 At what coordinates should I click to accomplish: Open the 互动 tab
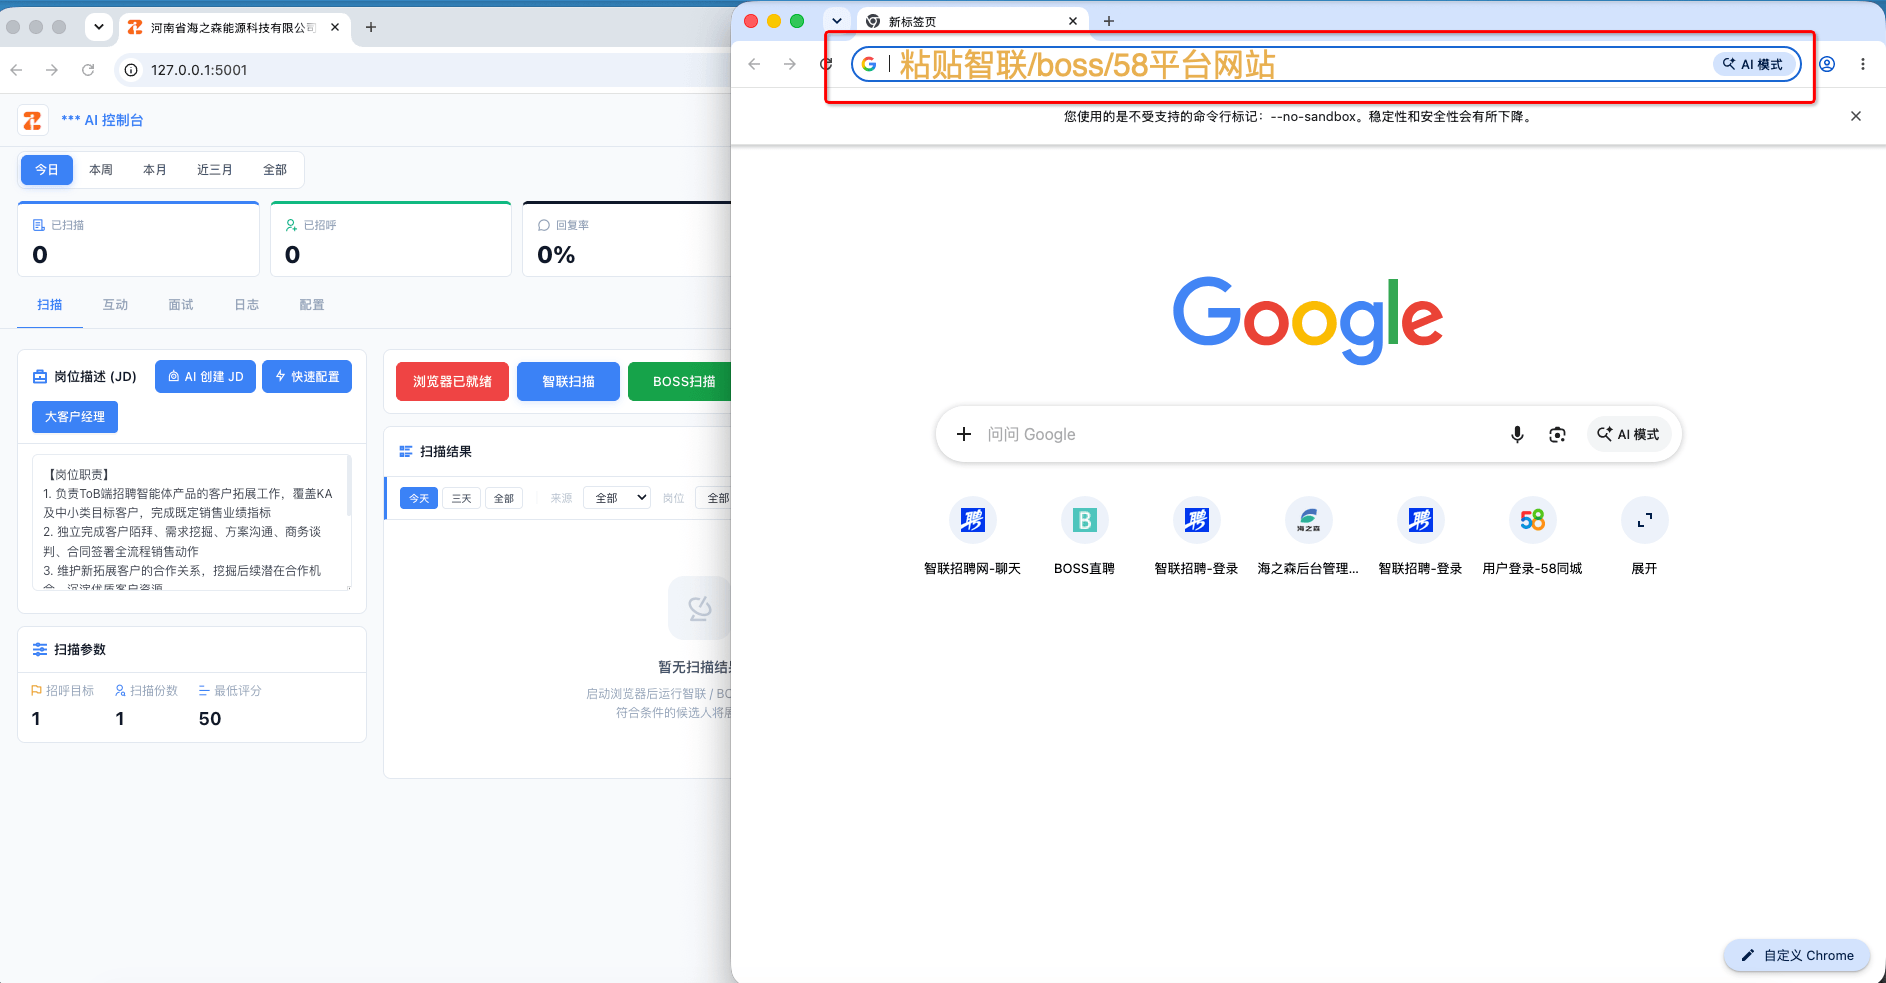[x=115, y=305]
